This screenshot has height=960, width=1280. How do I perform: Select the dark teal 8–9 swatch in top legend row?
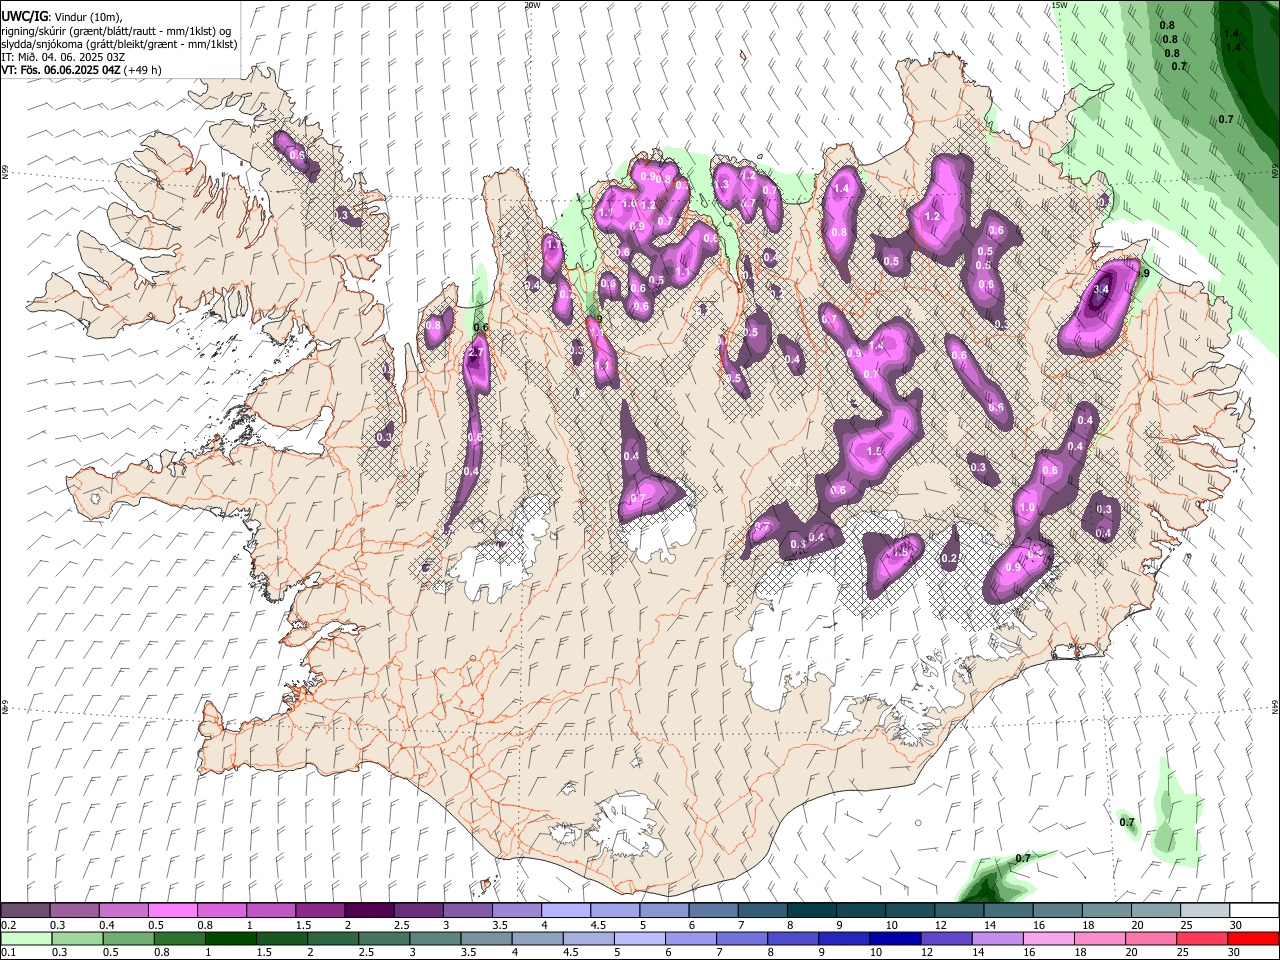811,911
